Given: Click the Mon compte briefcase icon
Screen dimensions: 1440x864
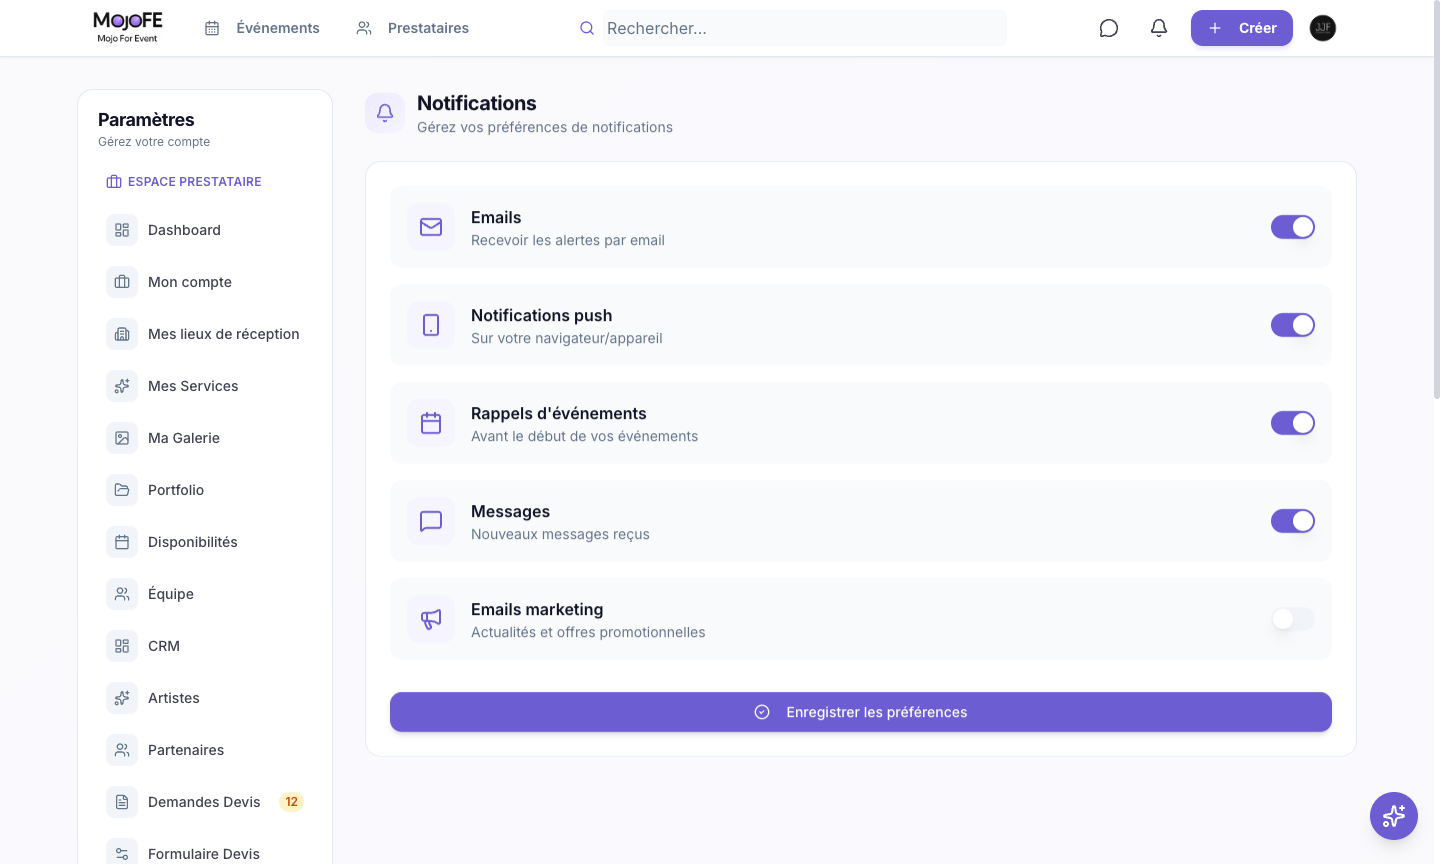Looking at the screenshot, I should coord(122,282).
